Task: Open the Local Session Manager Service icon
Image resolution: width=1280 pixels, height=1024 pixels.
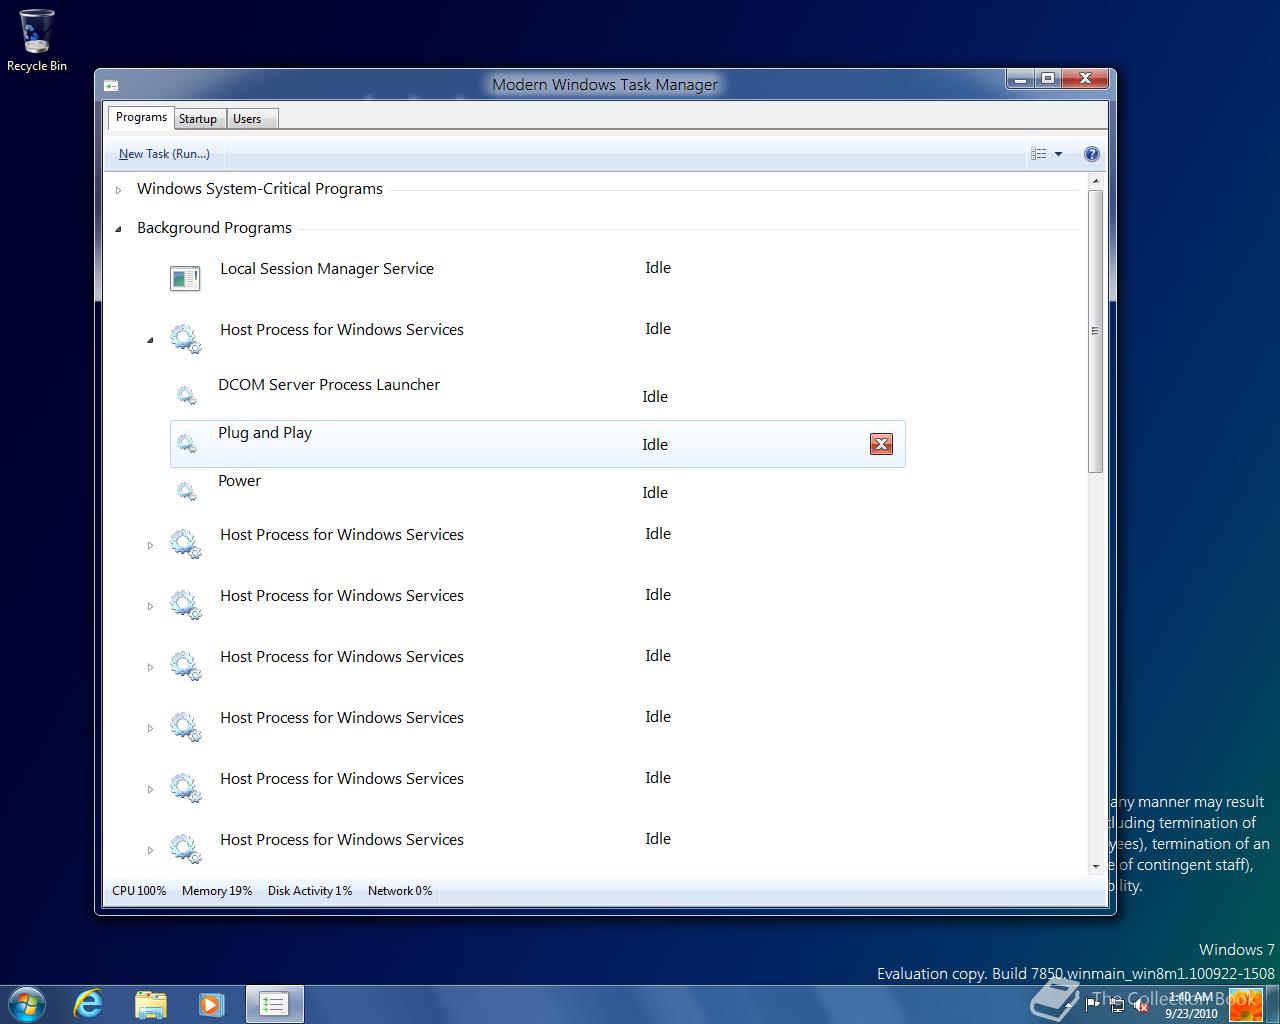Action: tap(185, 278)
